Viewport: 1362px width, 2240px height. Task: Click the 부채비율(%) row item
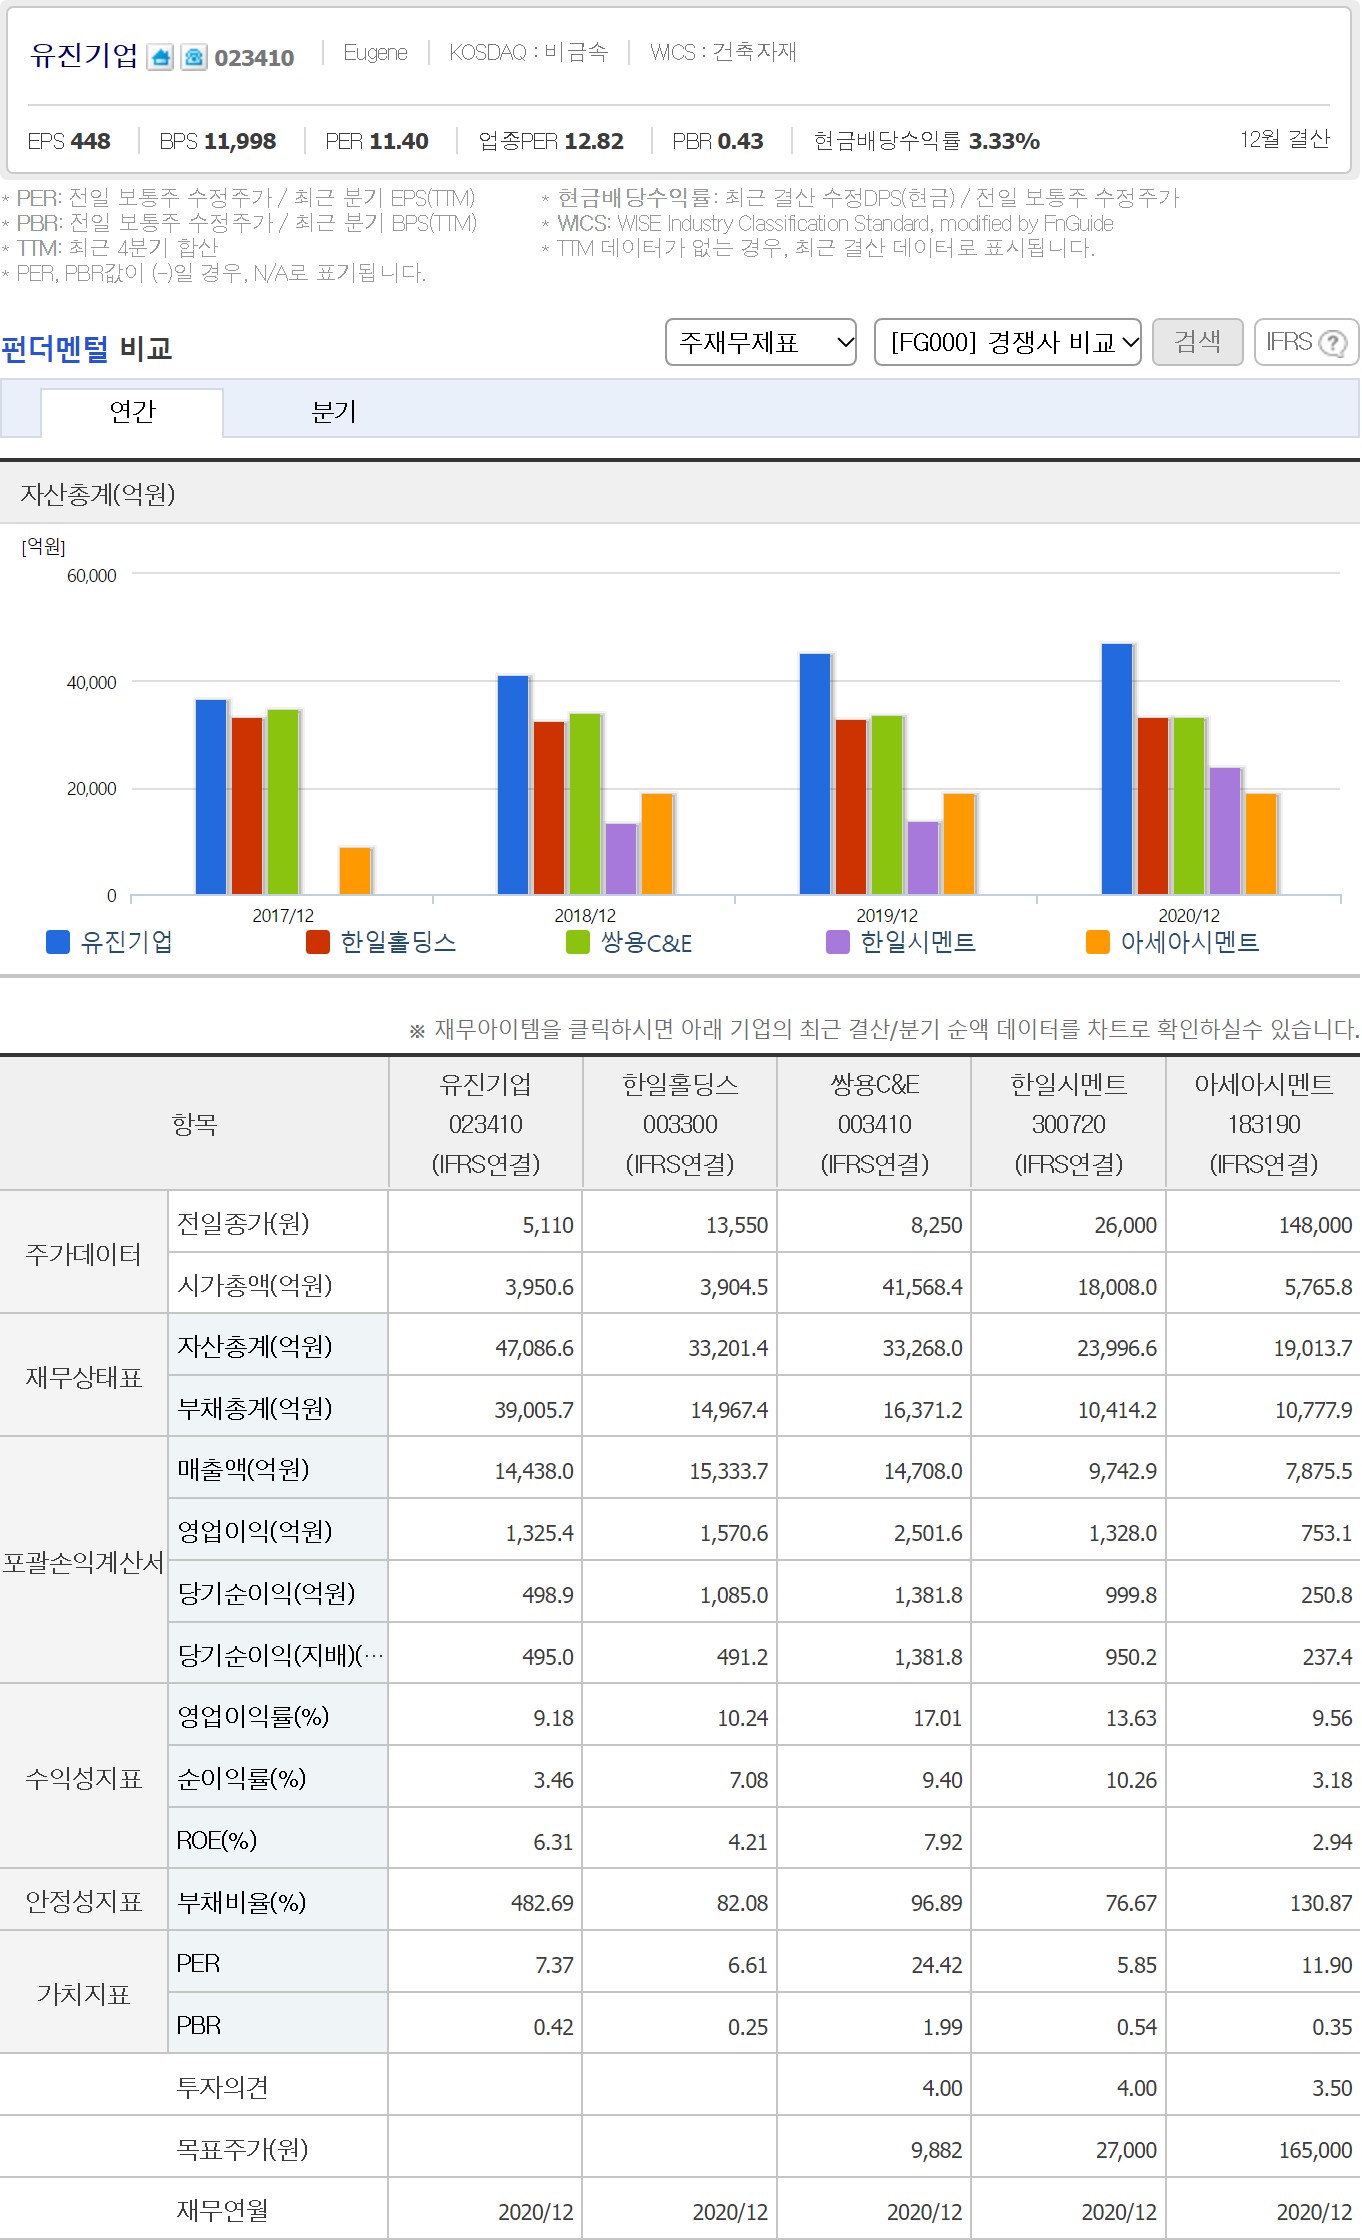(x=241, y=1902)
